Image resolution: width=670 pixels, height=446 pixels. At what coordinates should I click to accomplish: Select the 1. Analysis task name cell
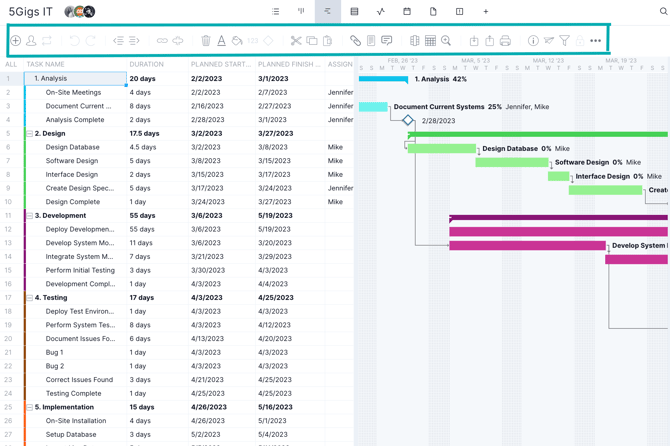click(x=75, y=79)
